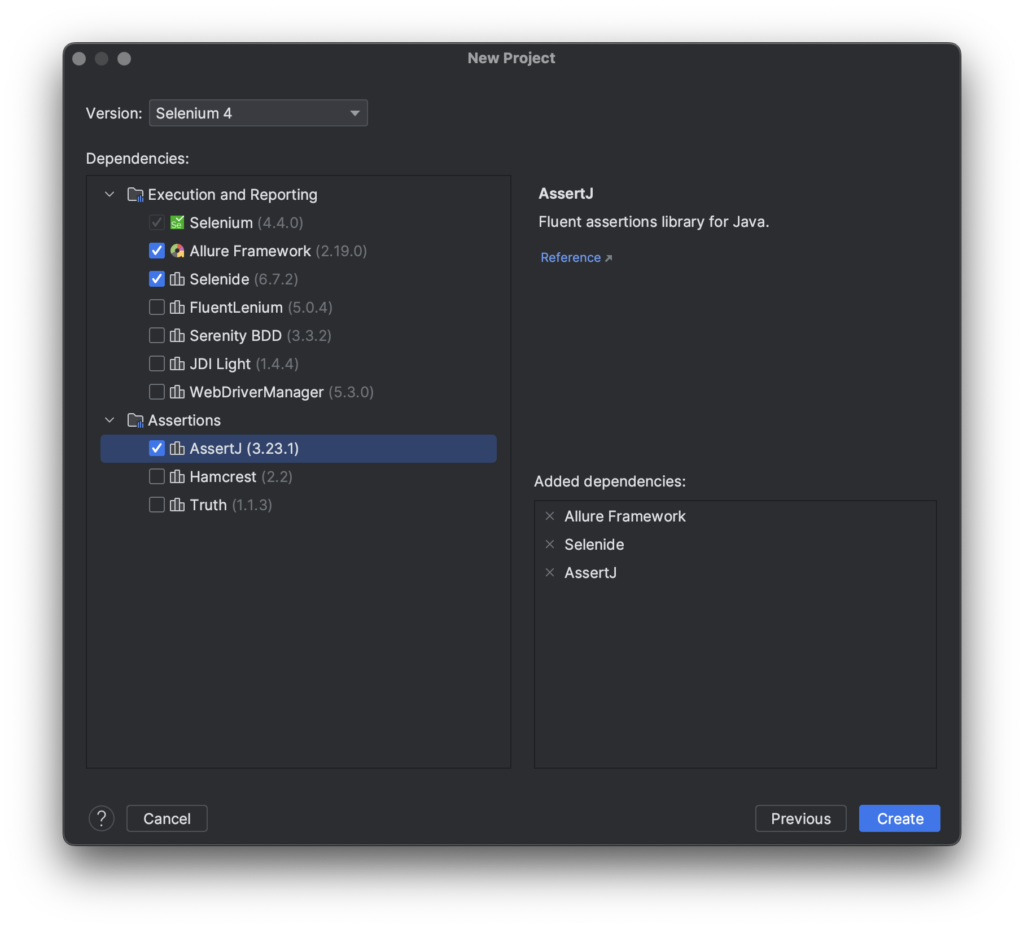Image resolution: width=1024 pixels, height=929 pixels.
Task: Check the Truth (1.1.3) checkbox
Action: tap(156, 504)
